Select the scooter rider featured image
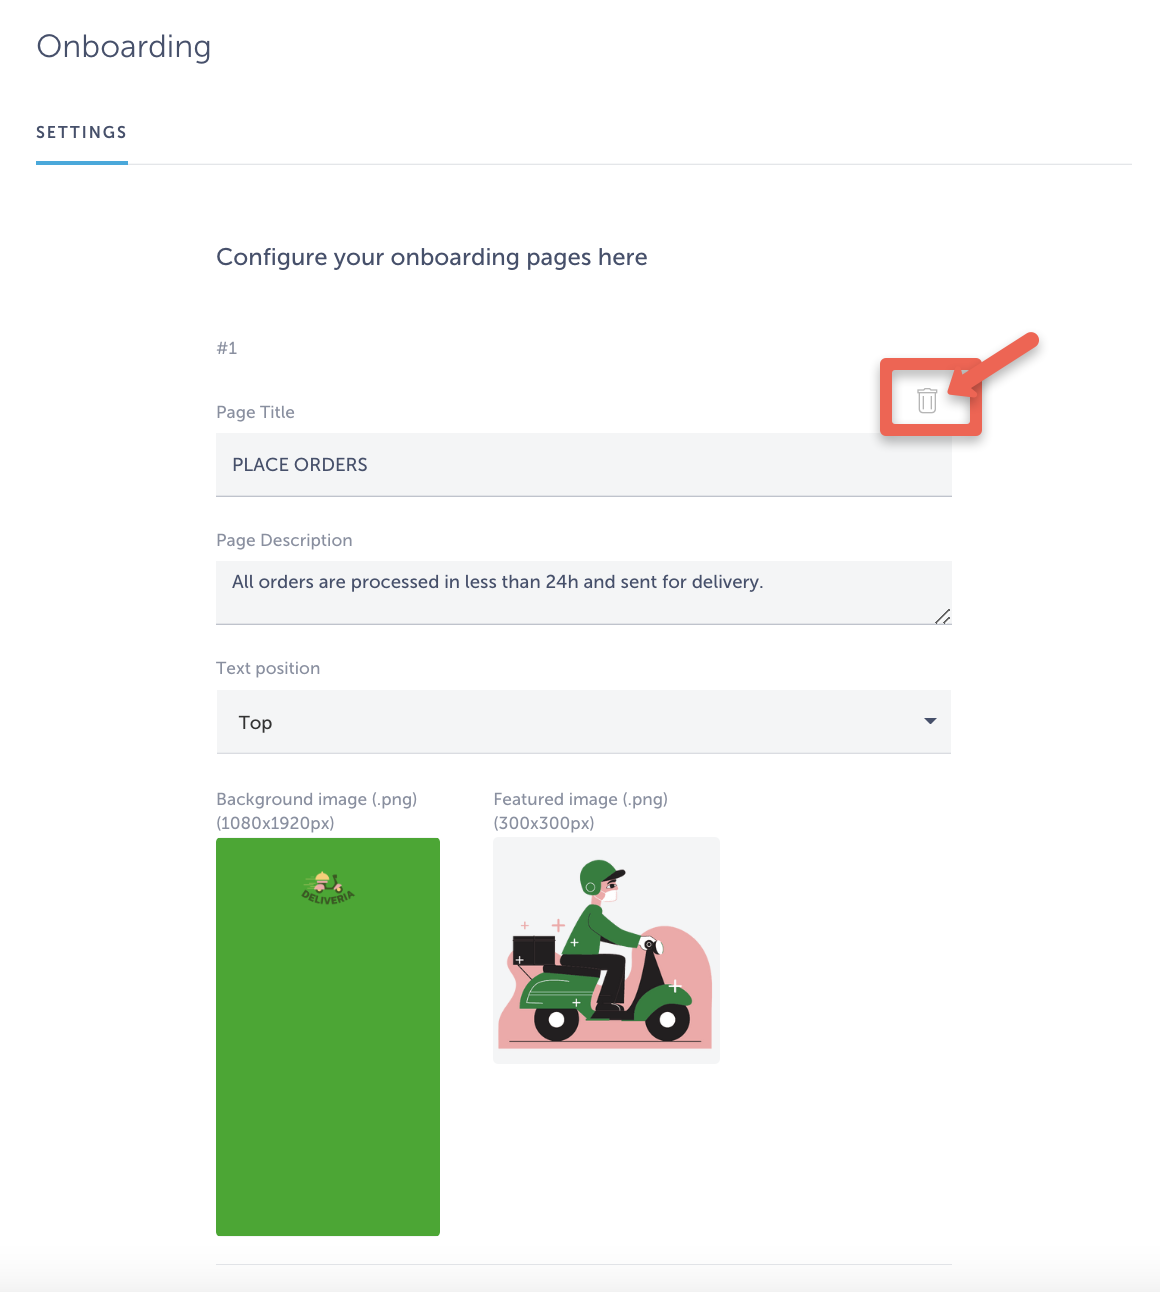The image size is (1160, 1292). point(606,950)
